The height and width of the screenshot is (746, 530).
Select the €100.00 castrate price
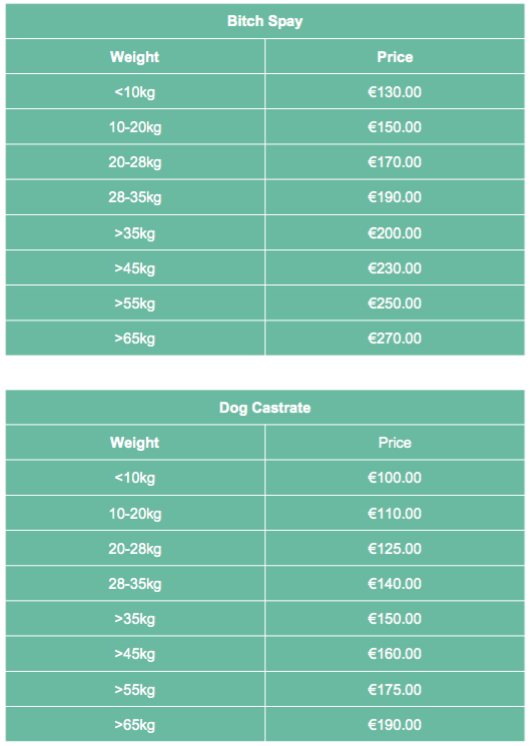tap(394, 478)
